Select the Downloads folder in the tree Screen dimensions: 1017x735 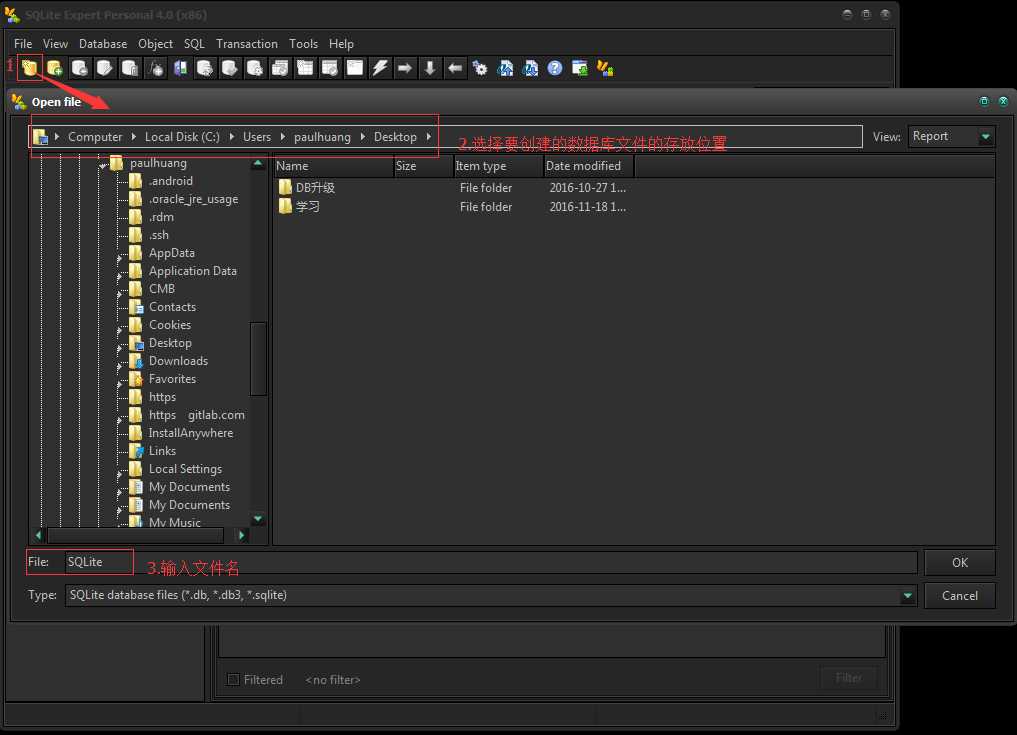178,361
